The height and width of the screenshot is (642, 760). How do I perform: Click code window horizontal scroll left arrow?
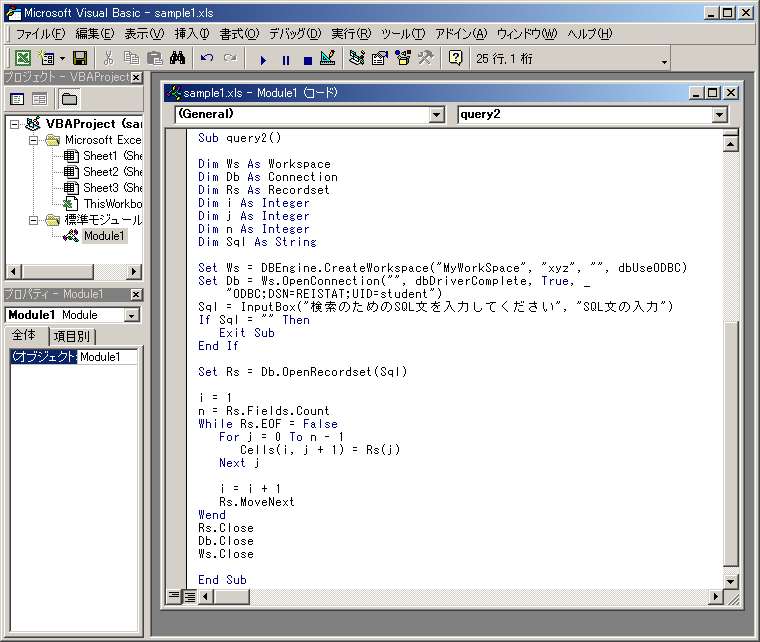(206, 596)
